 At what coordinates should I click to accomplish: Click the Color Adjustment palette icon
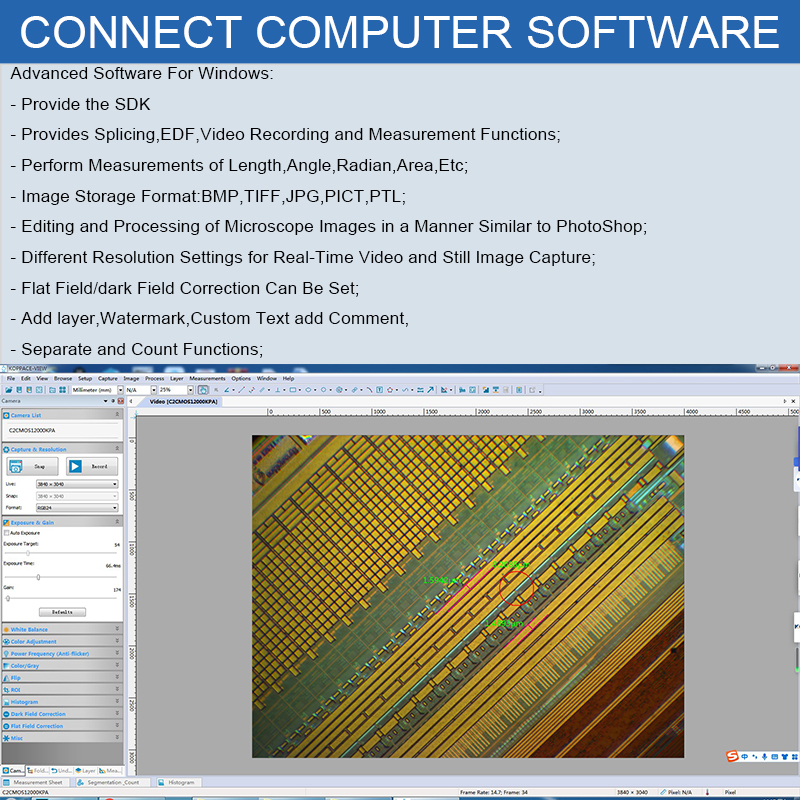(6, 641)
